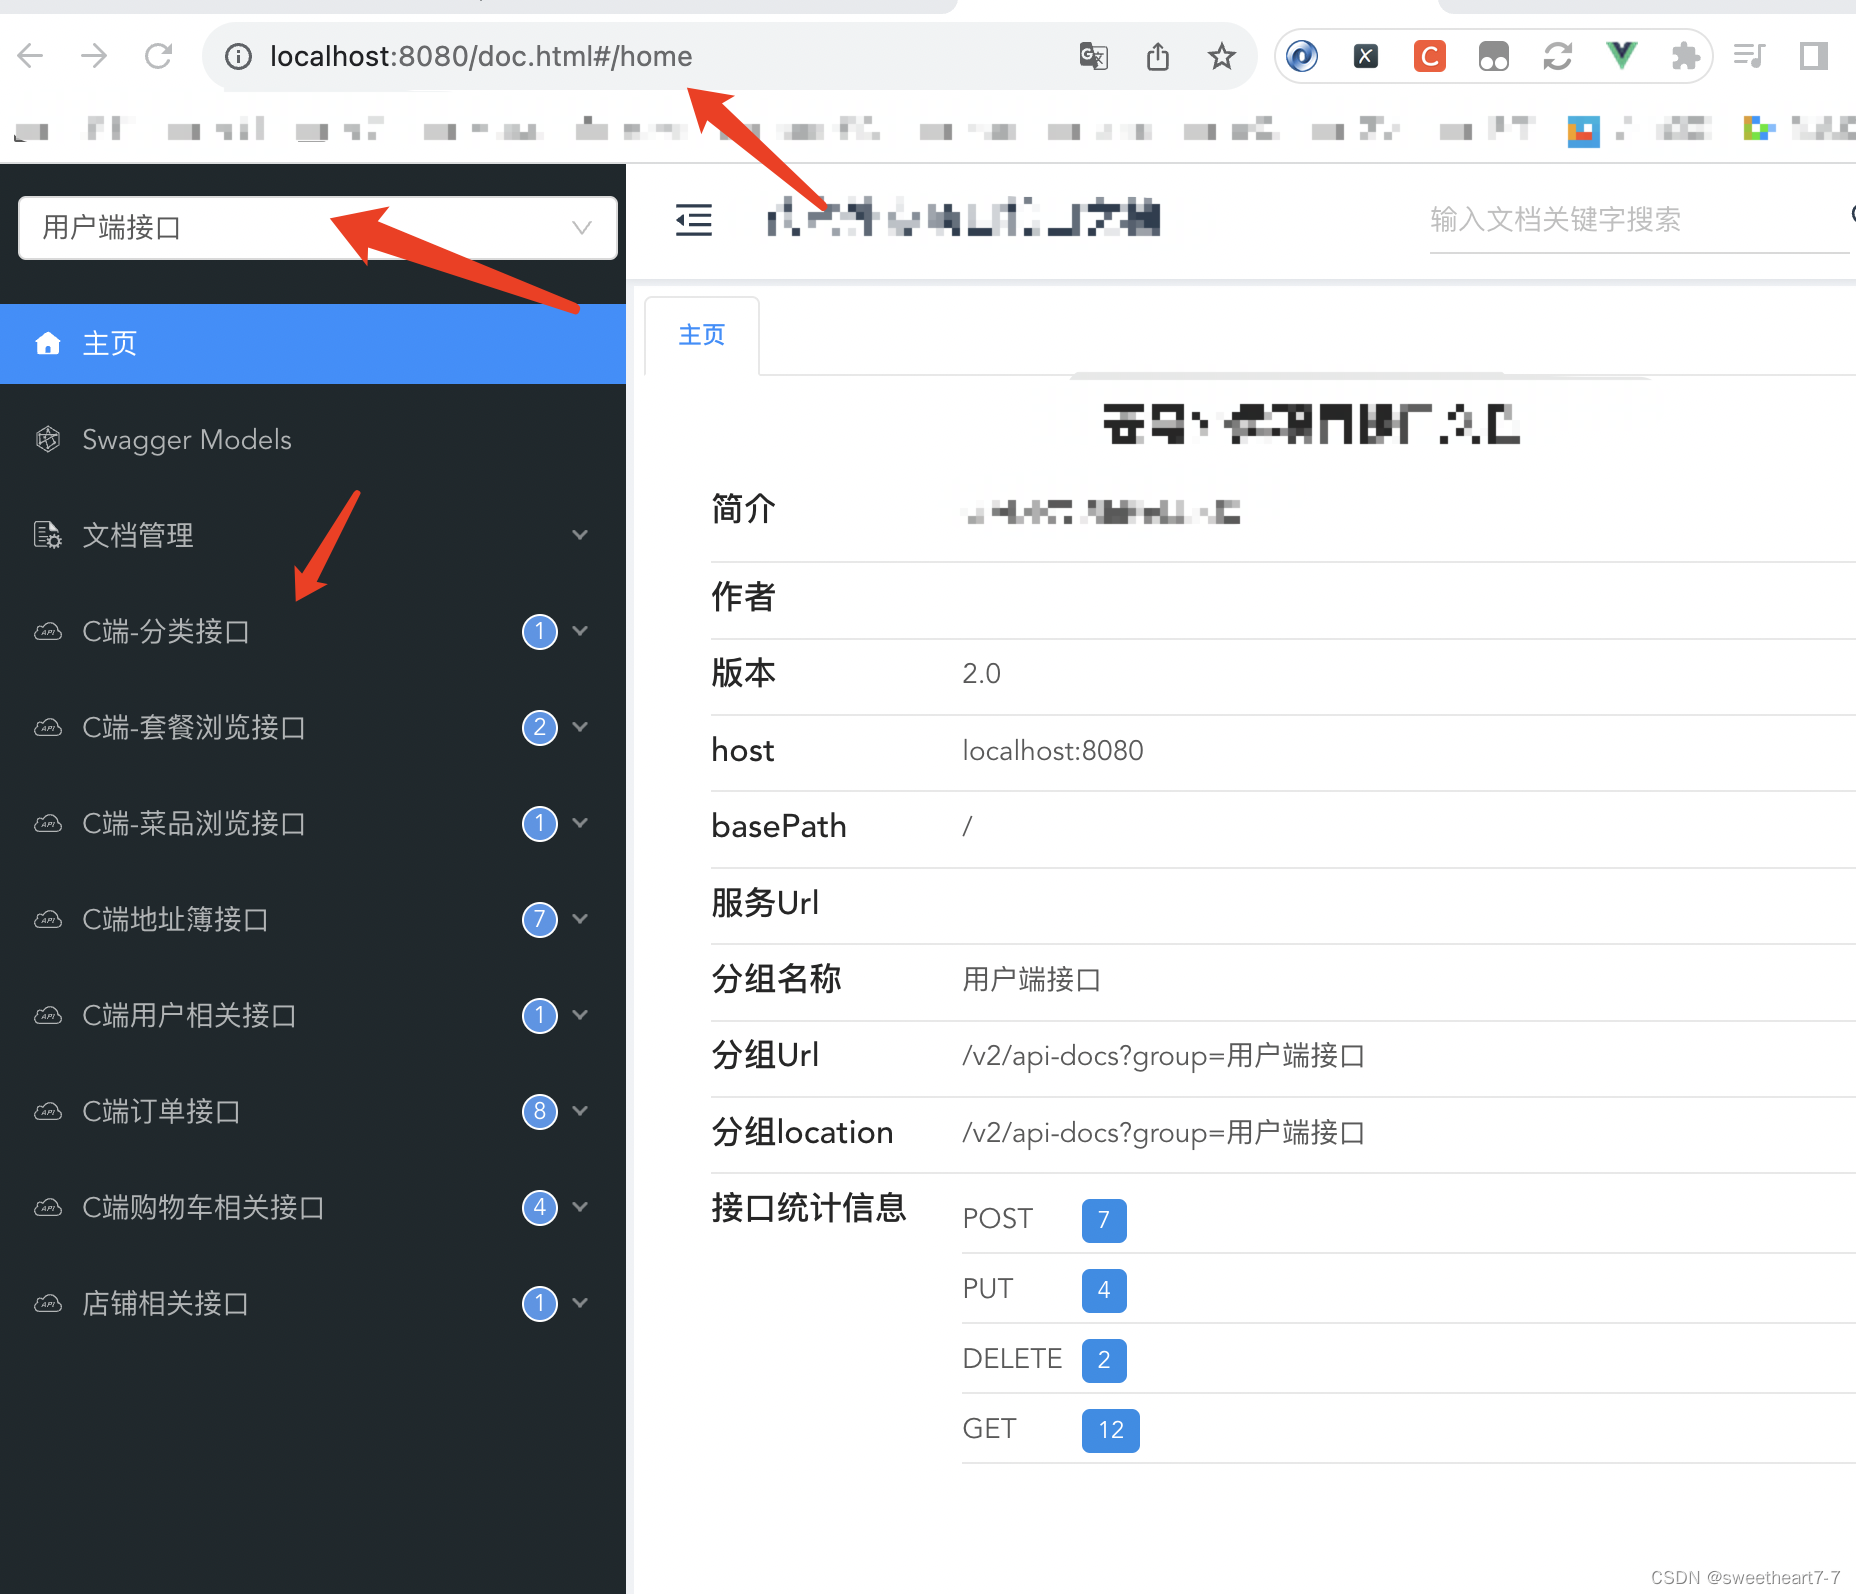Click the API cloud icon beside C端订单接口
Screen dimensions: 1856x1594
[x=48, y=1112]
